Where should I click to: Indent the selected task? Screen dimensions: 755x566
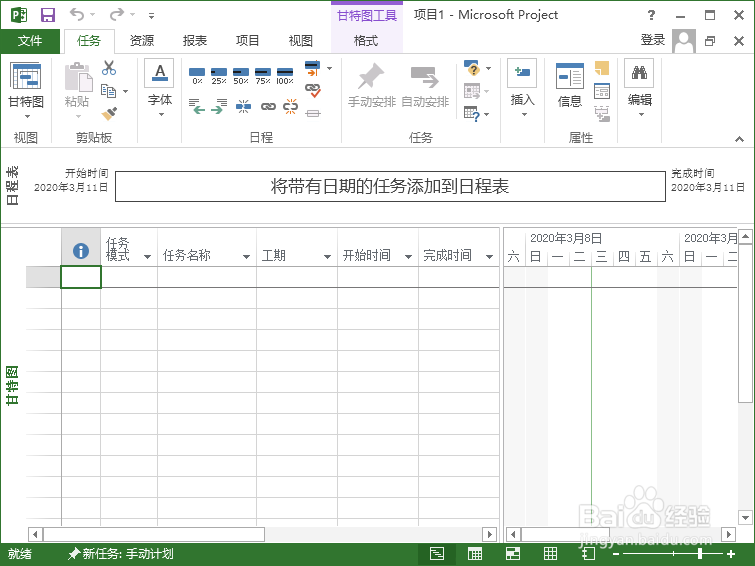point(219,106)
